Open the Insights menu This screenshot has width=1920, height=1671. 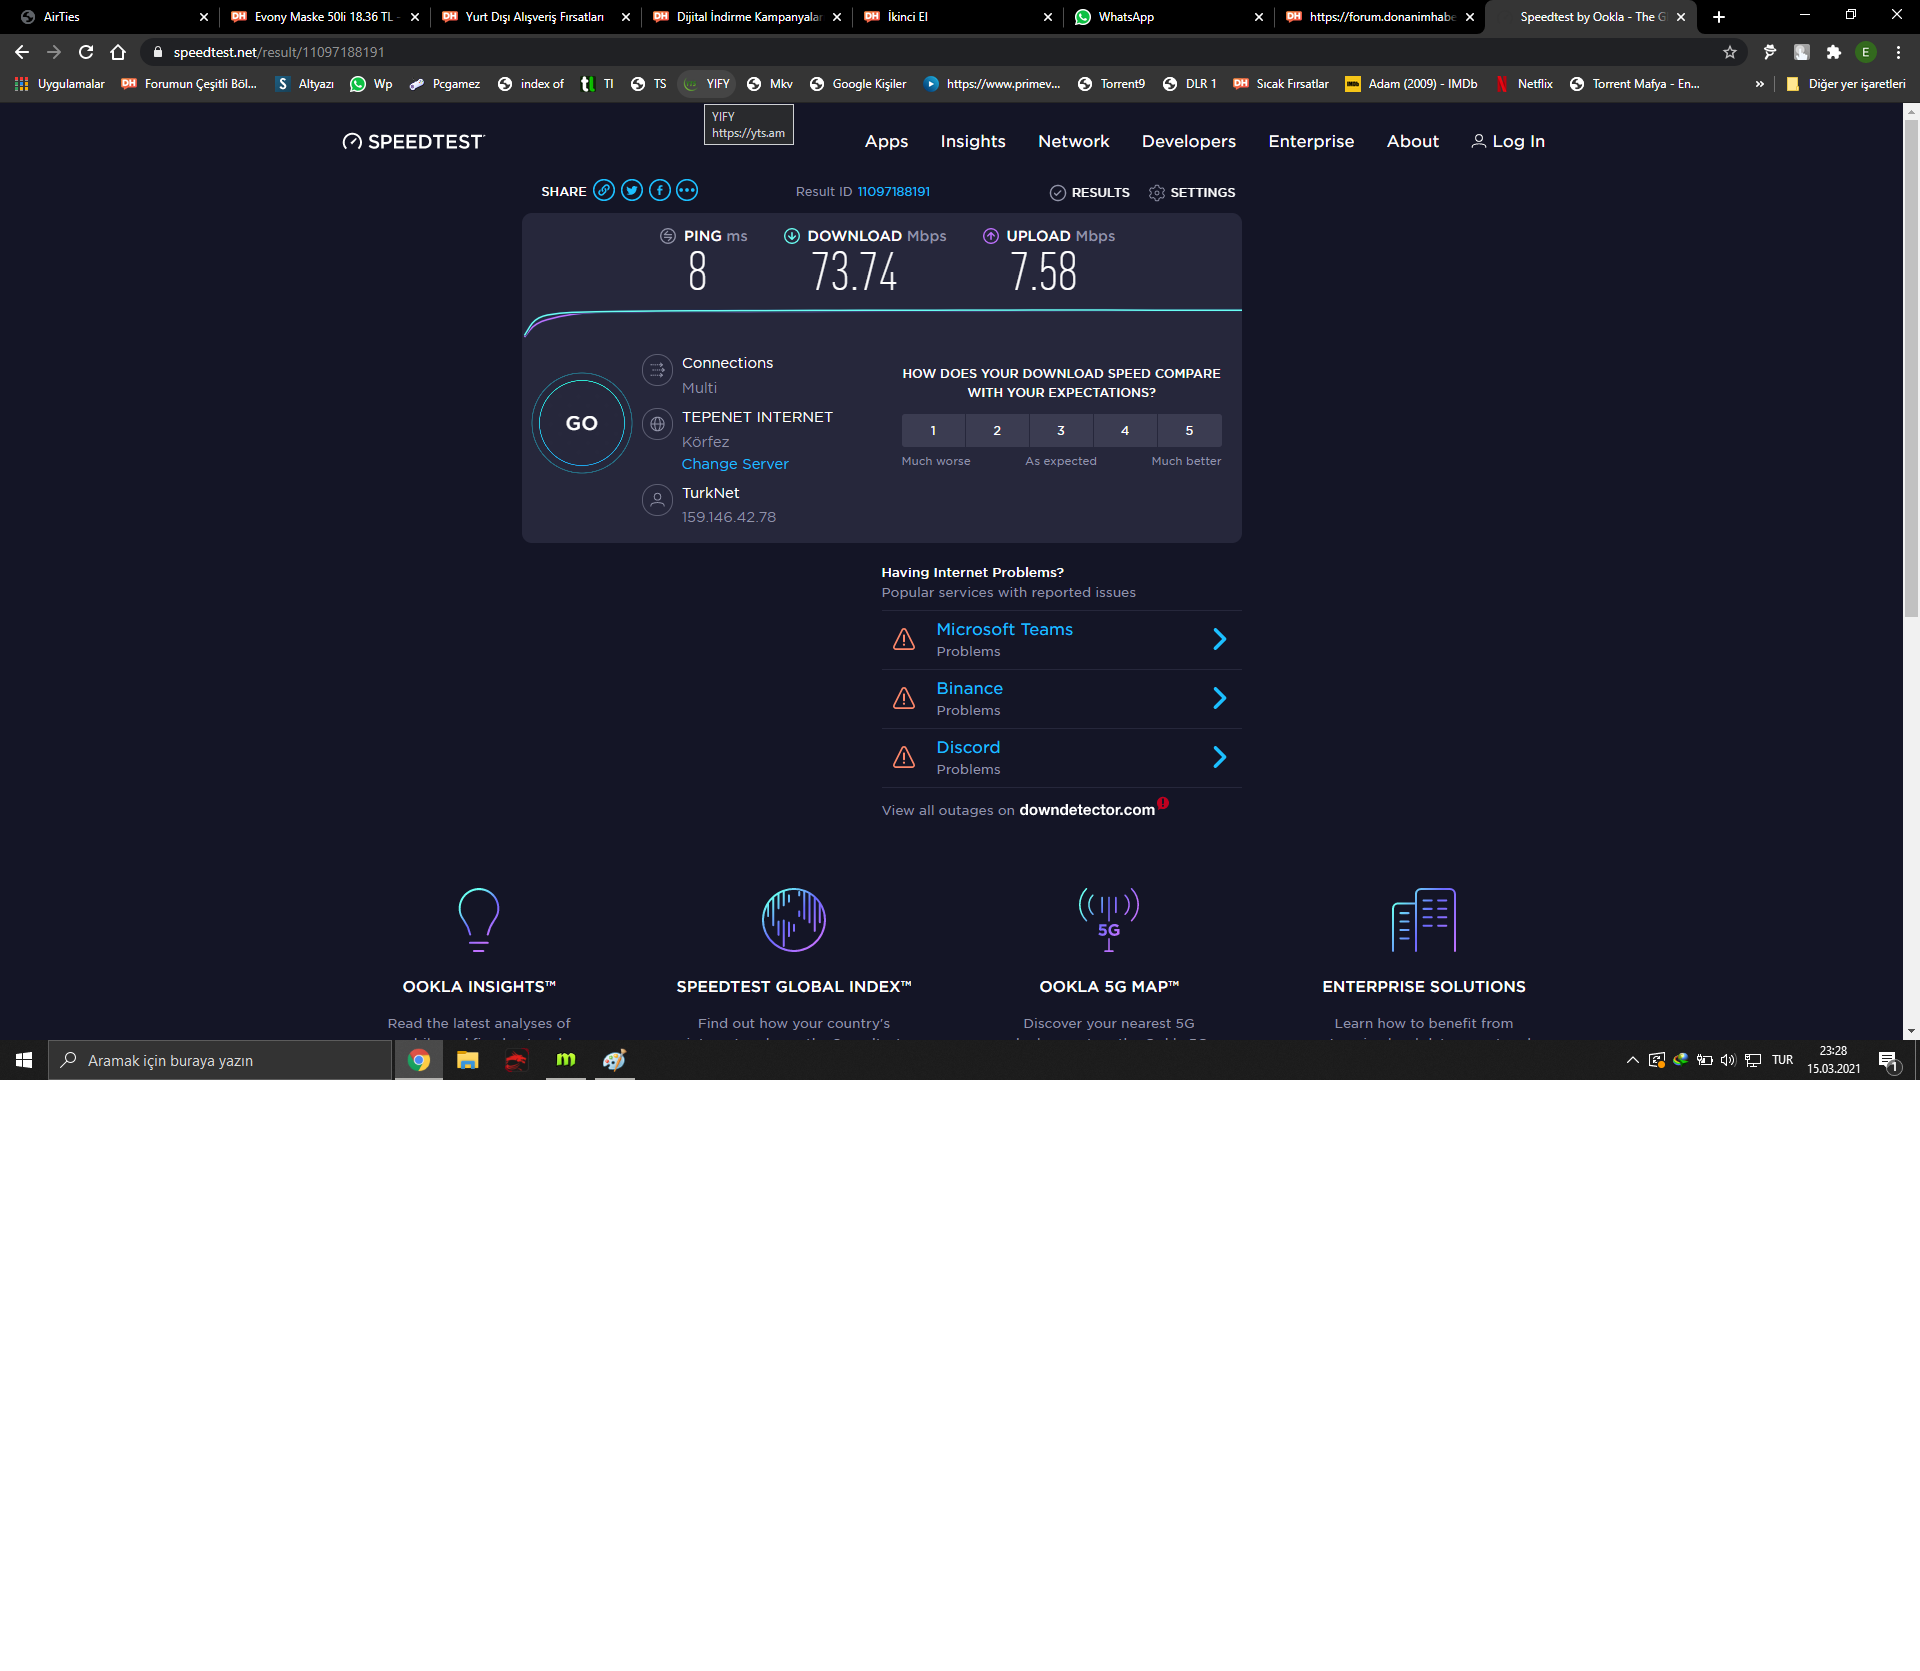coord(973,142)
